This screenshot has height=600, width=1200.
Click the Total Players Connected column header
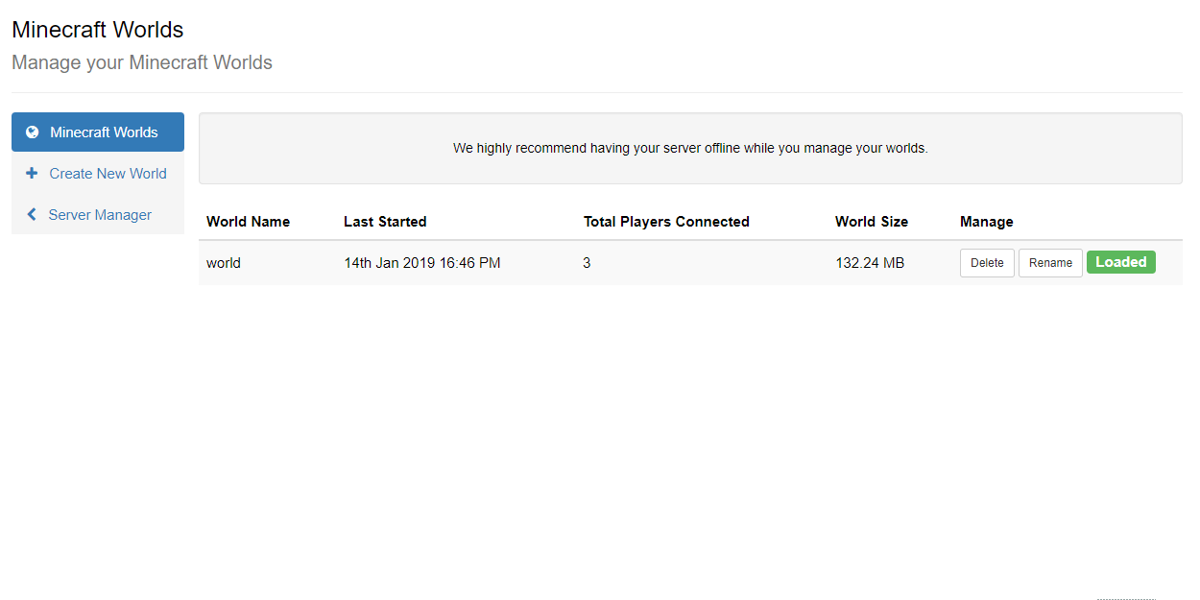[x=666, y=222]
